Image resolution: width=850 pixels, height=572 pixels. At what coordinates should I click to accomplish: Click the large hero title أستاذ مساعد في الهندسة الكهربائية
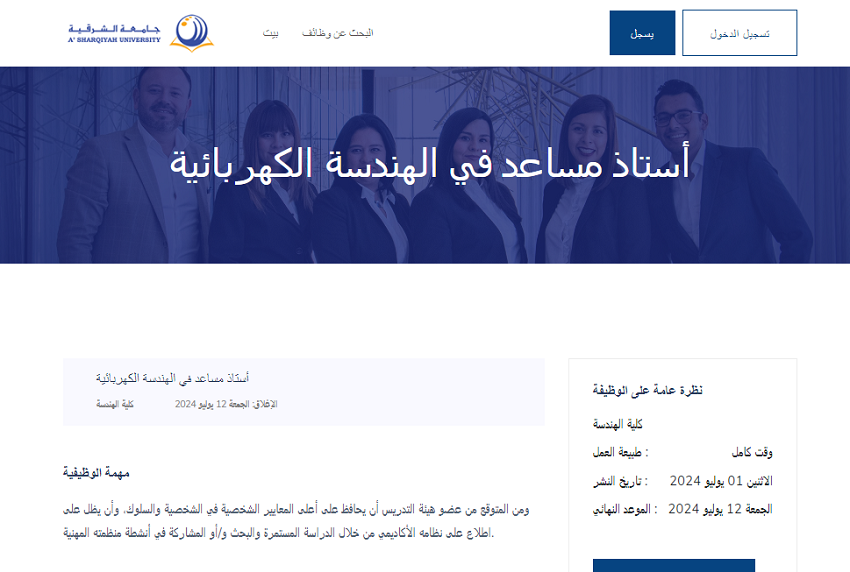pyautogui.click(x=429, y=165)
